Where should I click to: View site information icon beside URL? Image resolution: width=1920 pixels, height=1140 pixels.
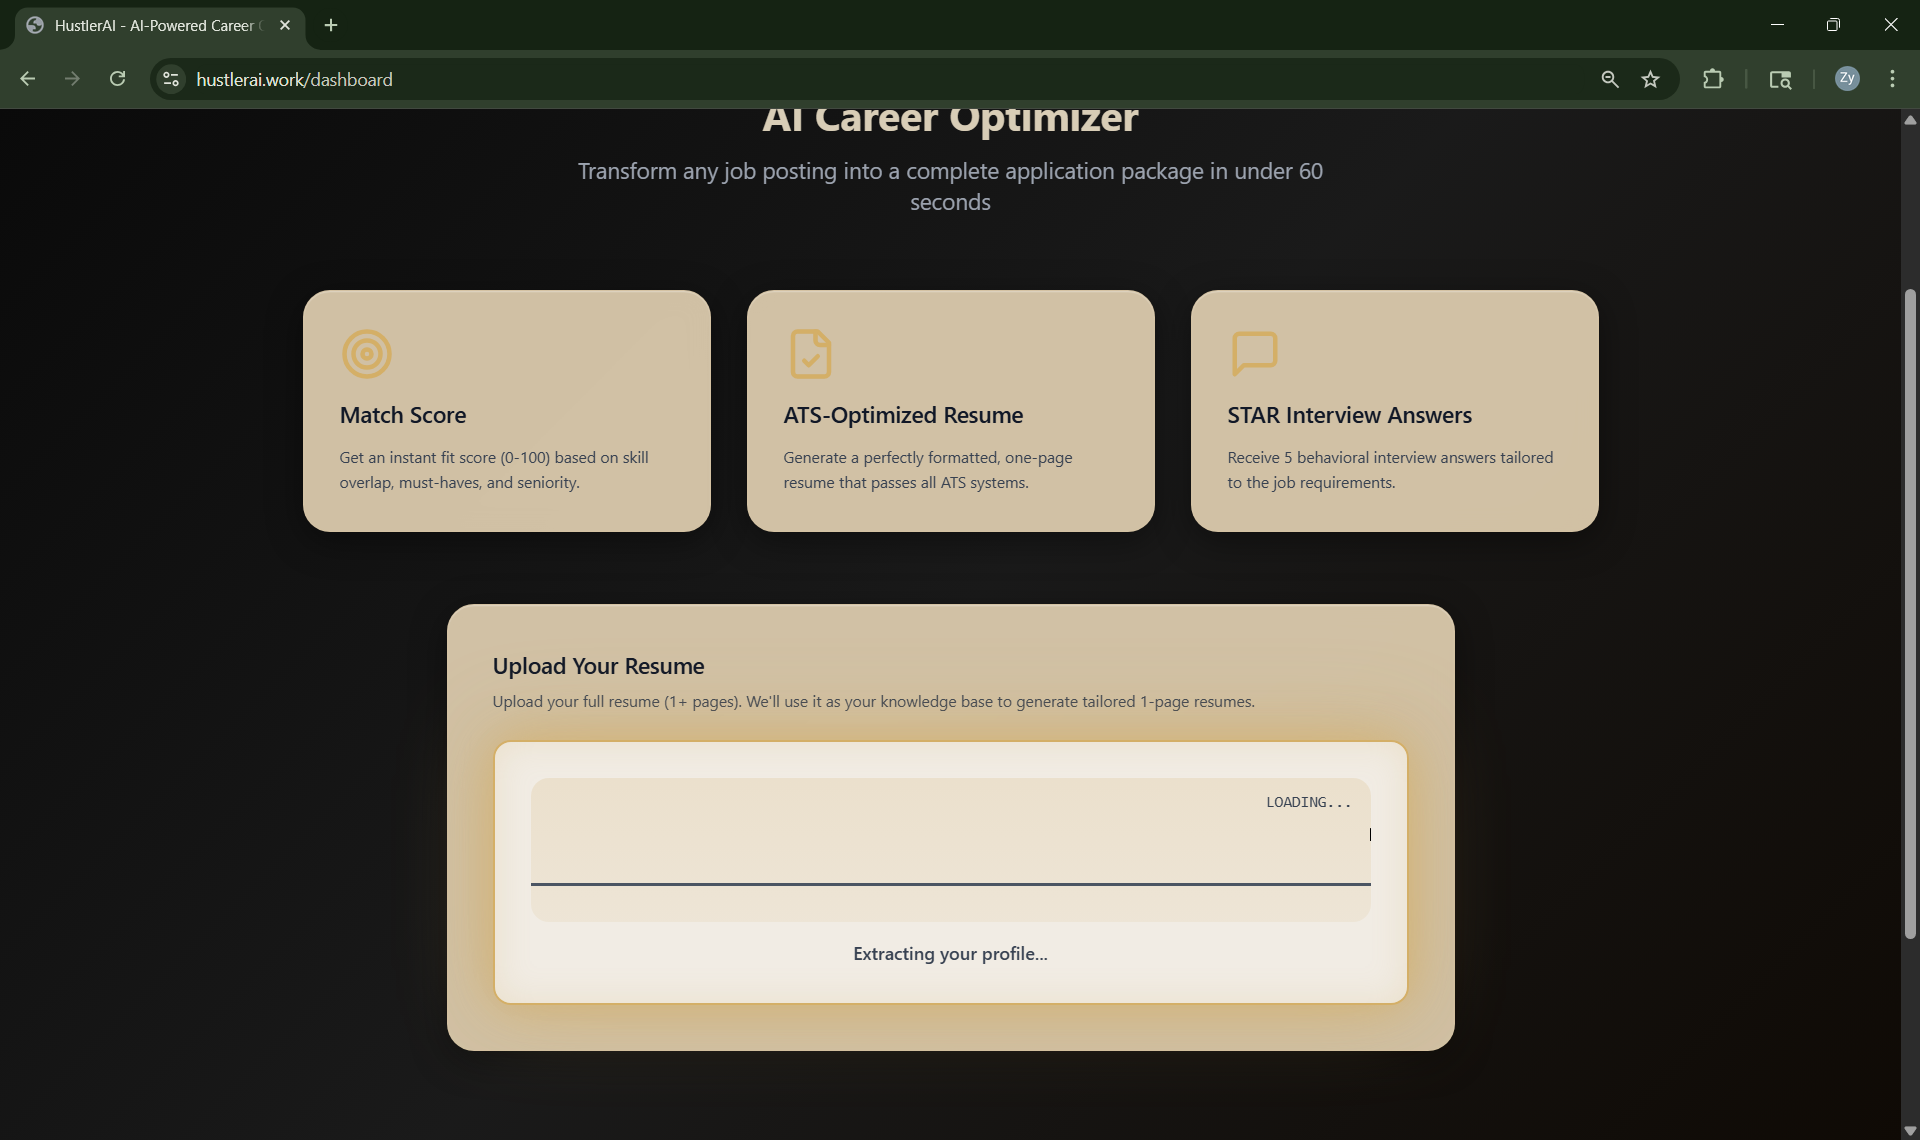click(171, 79)
